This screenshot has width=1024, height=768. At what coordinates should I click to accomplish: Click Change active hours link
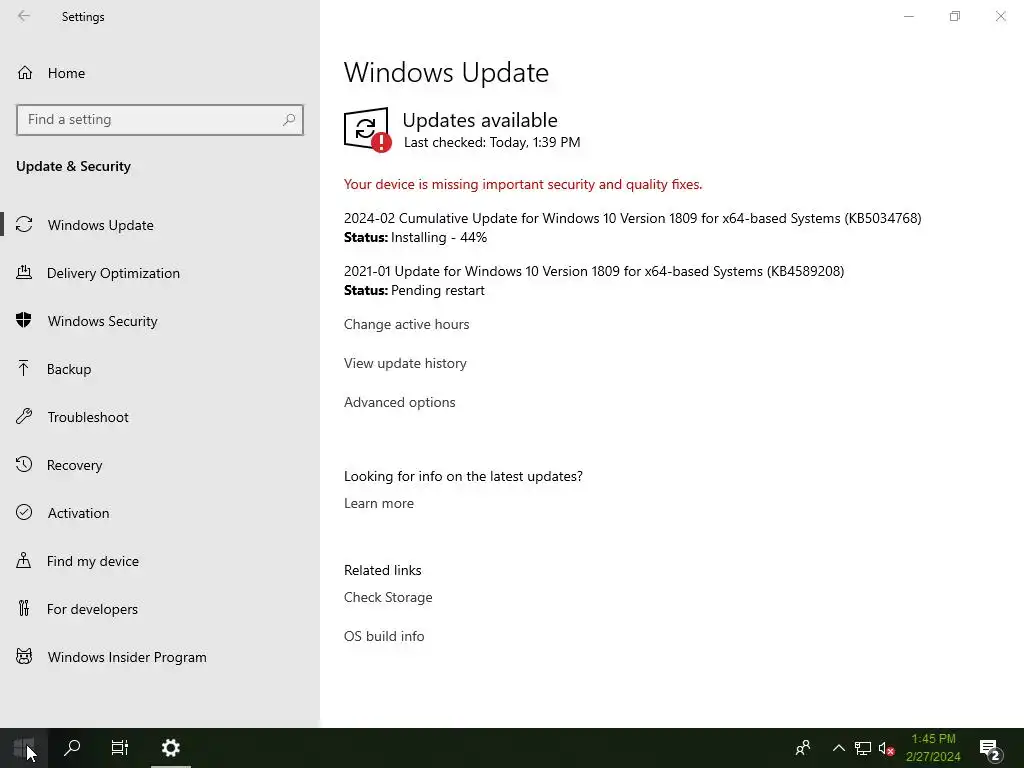(x=406, y=324)
